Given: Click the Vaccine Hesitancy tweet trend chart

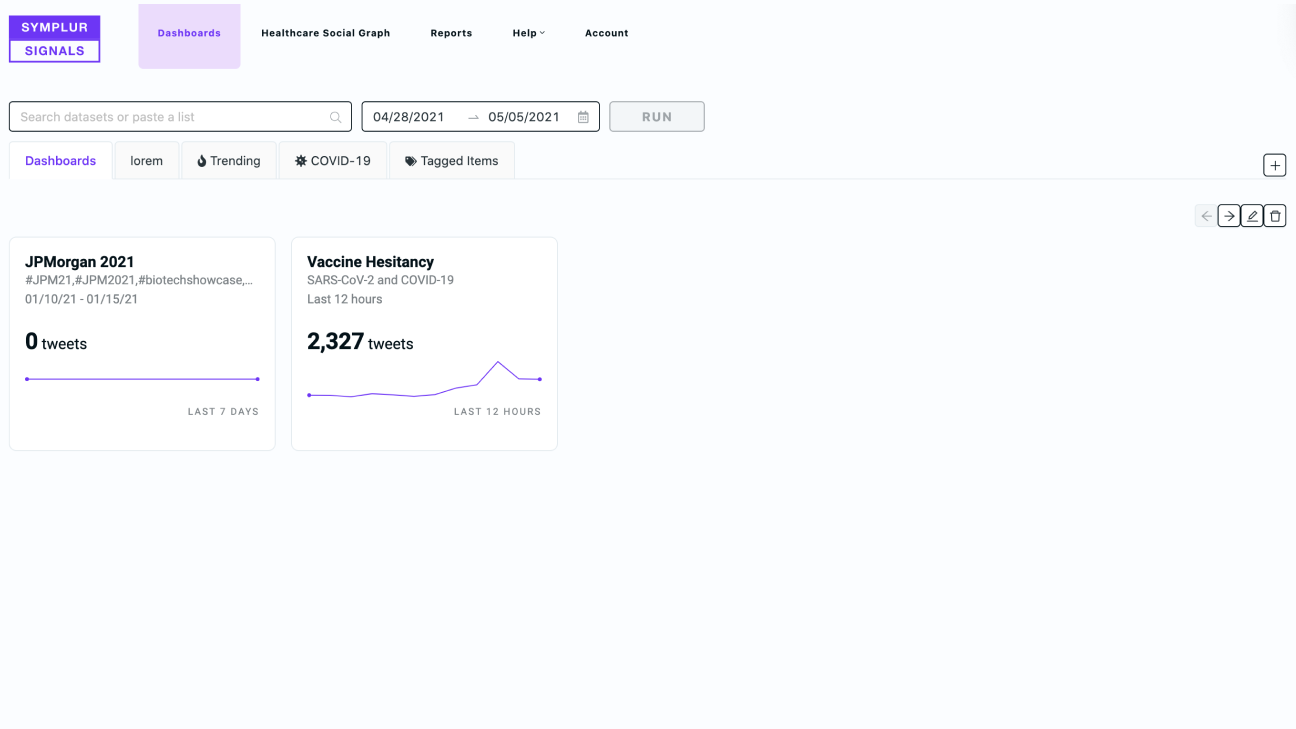Looking at the screenshot, I should 425,380.
